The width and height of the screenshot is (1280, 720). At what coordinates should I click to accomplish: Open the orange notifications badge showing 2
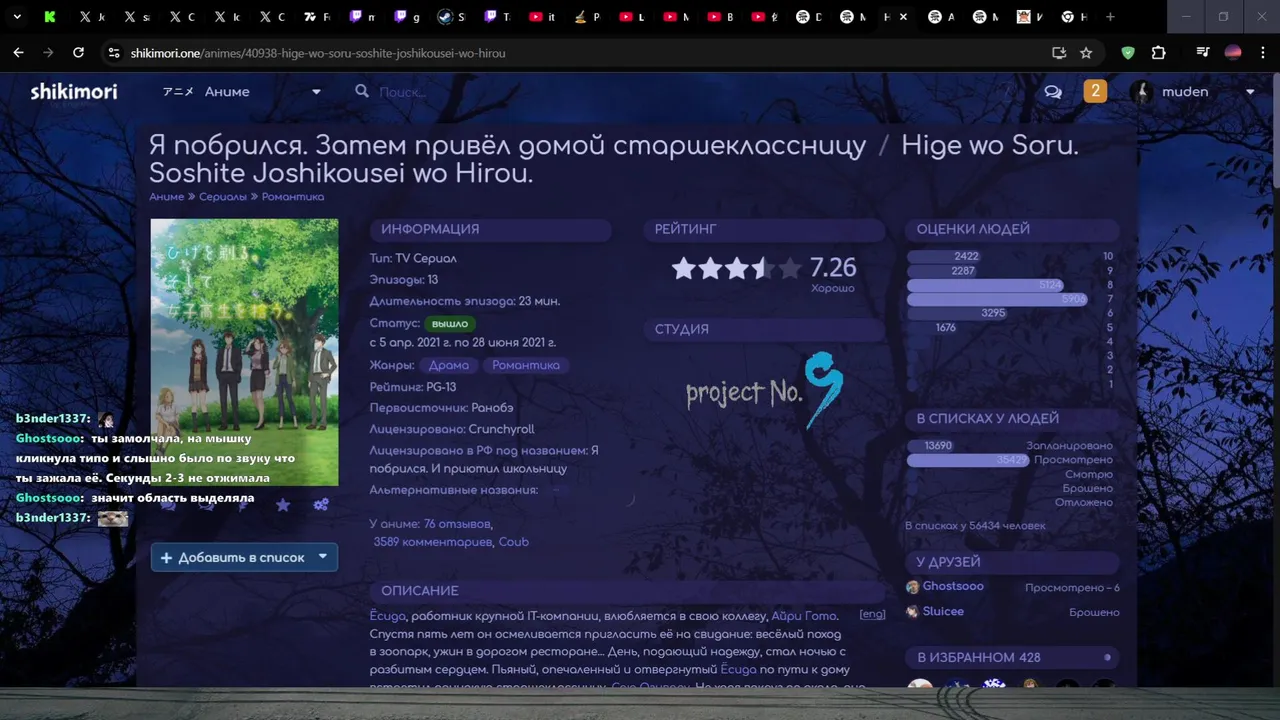pyautogui.click(x=1095, y=91)
